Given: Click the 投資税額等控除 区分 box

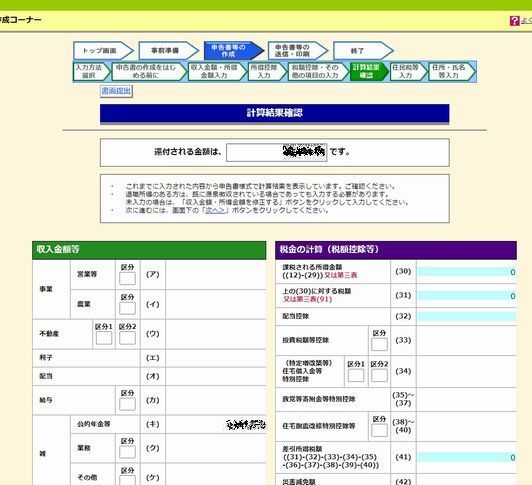Looking at the screenshot, I should pyautogui.click(x=379, y=344).
